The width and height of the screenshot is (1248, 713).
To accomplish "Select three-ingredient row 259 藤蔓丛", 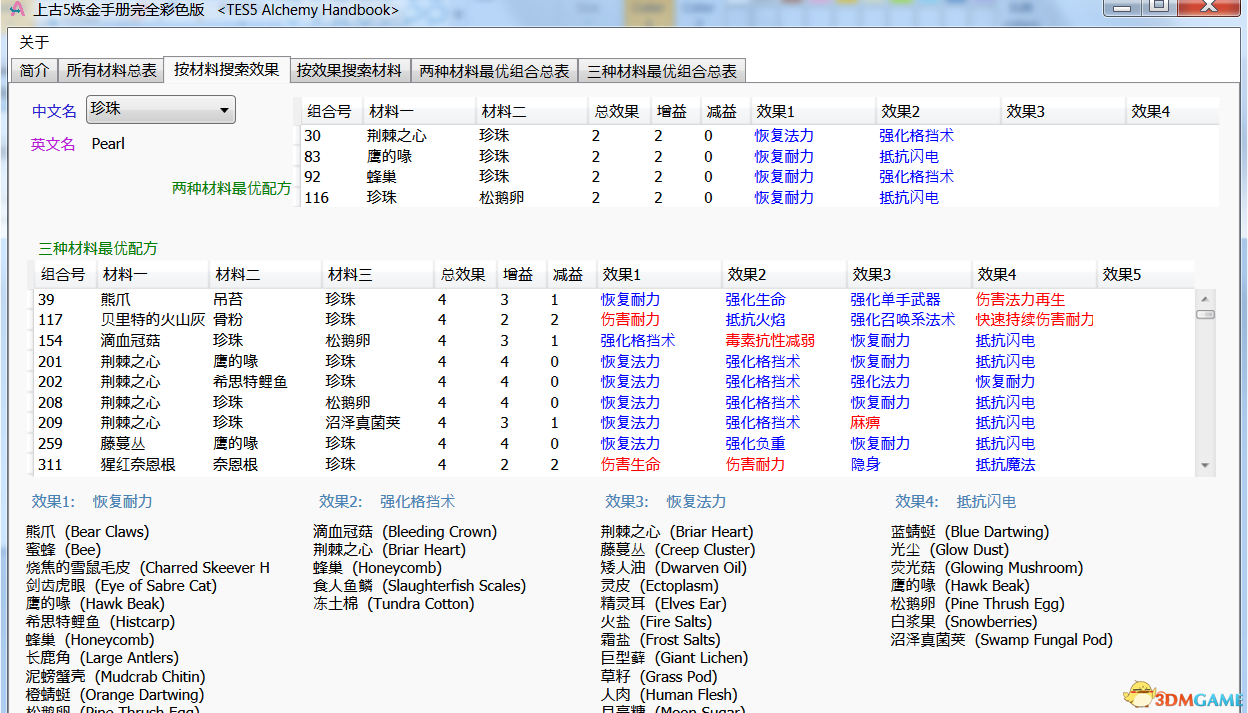I will pyautogui.click(x=614, y=444).
